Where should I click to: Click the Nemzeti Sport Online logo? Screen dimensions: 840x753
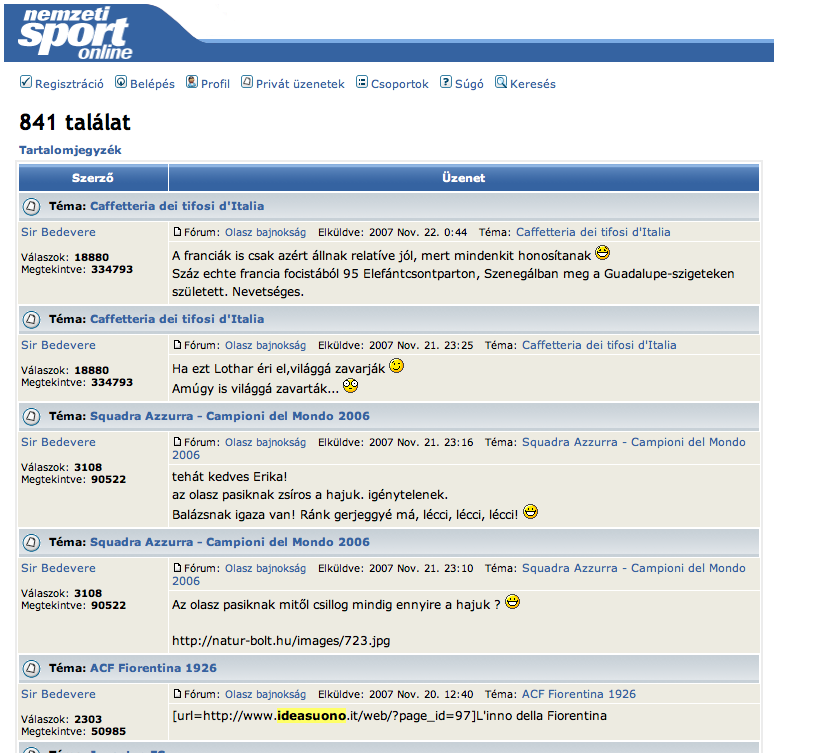pyautogui.click(x=76, y=34)
